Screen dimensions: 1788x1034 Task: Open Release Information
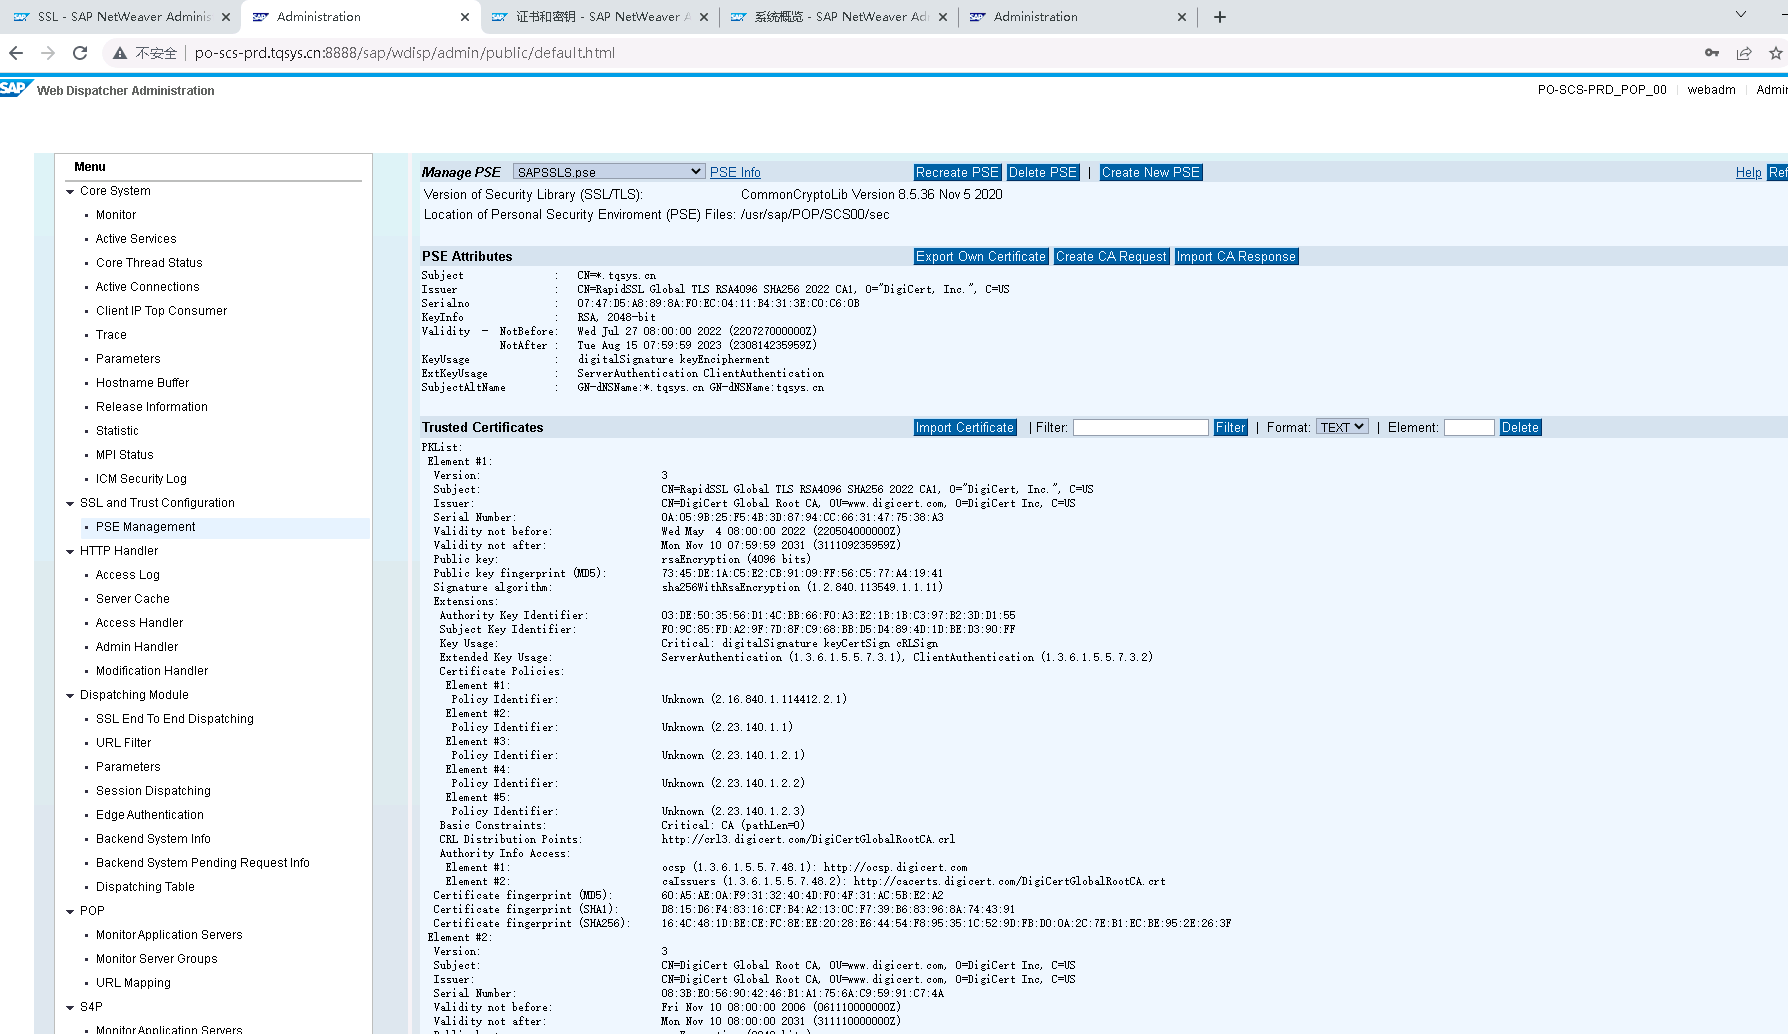152,407
